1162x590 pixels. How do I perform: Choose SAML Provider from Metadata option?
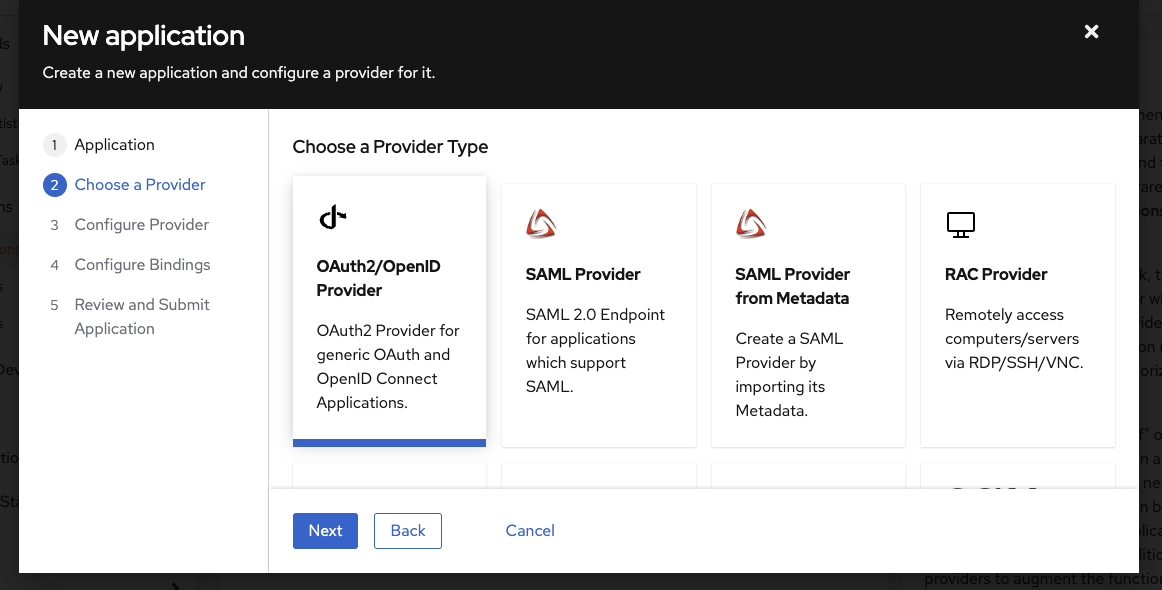(x=792, y=286)
